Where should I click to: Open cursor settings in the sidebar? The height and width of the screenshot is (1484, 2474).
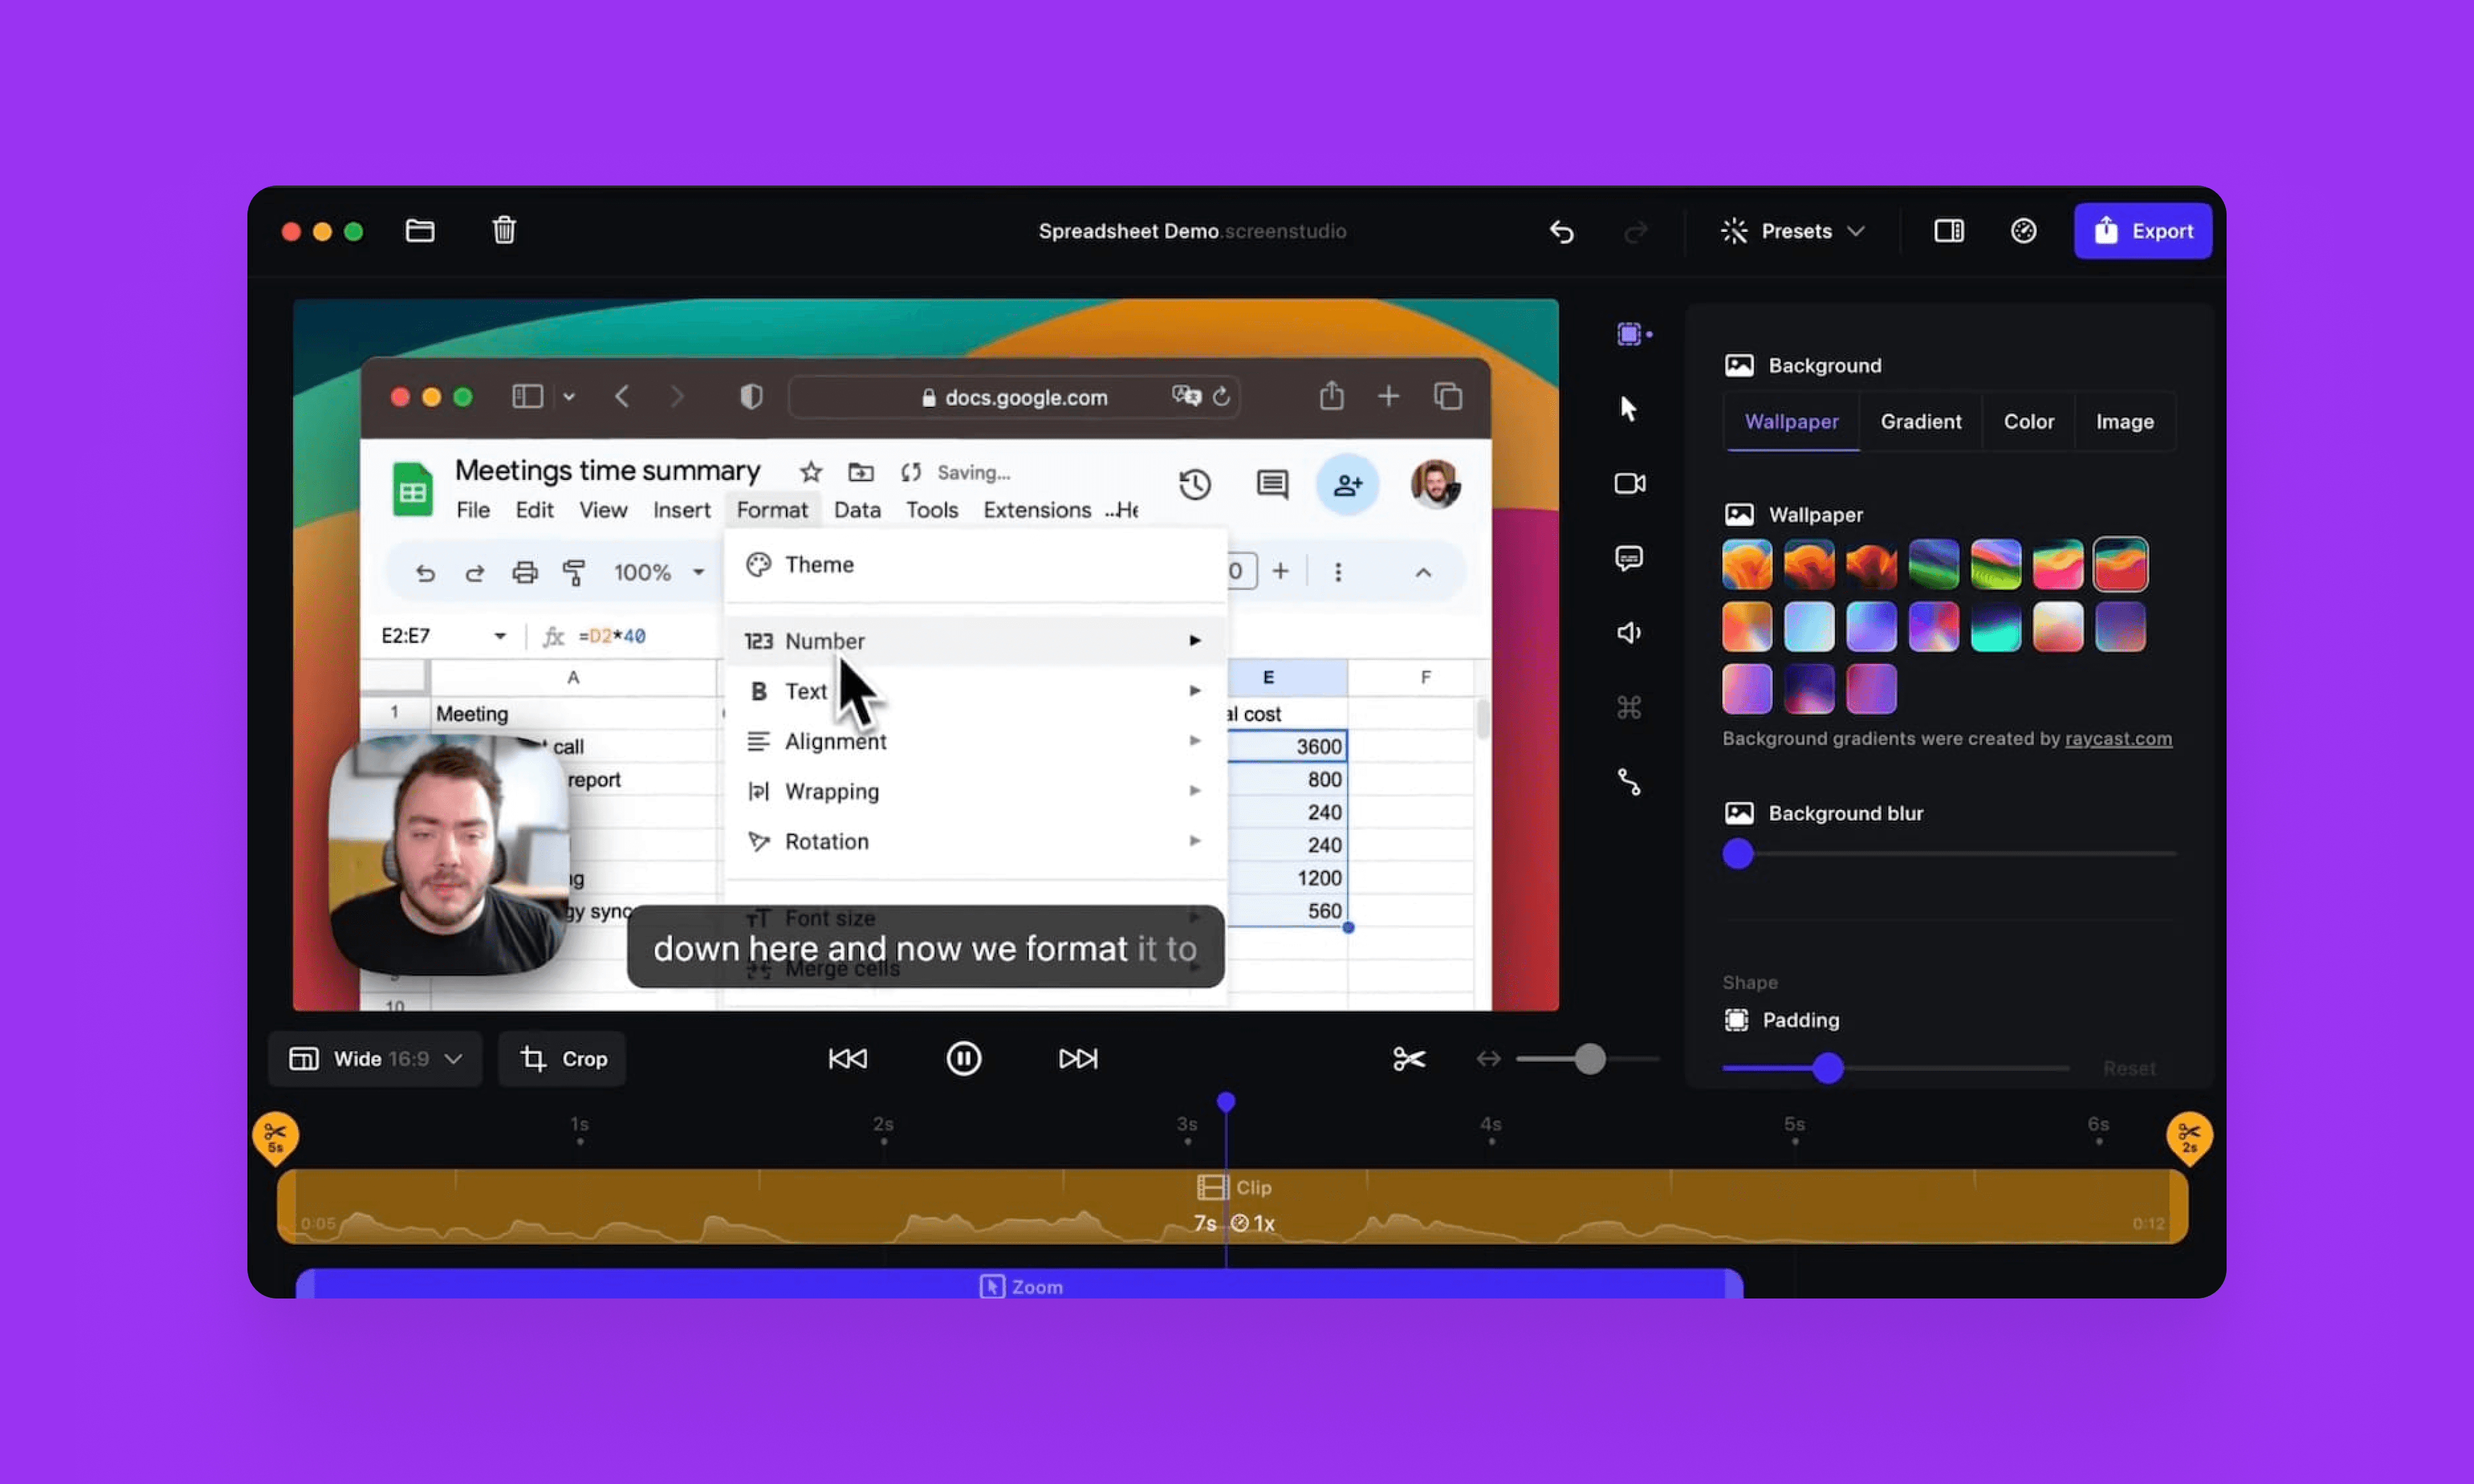click(1629, 408)
